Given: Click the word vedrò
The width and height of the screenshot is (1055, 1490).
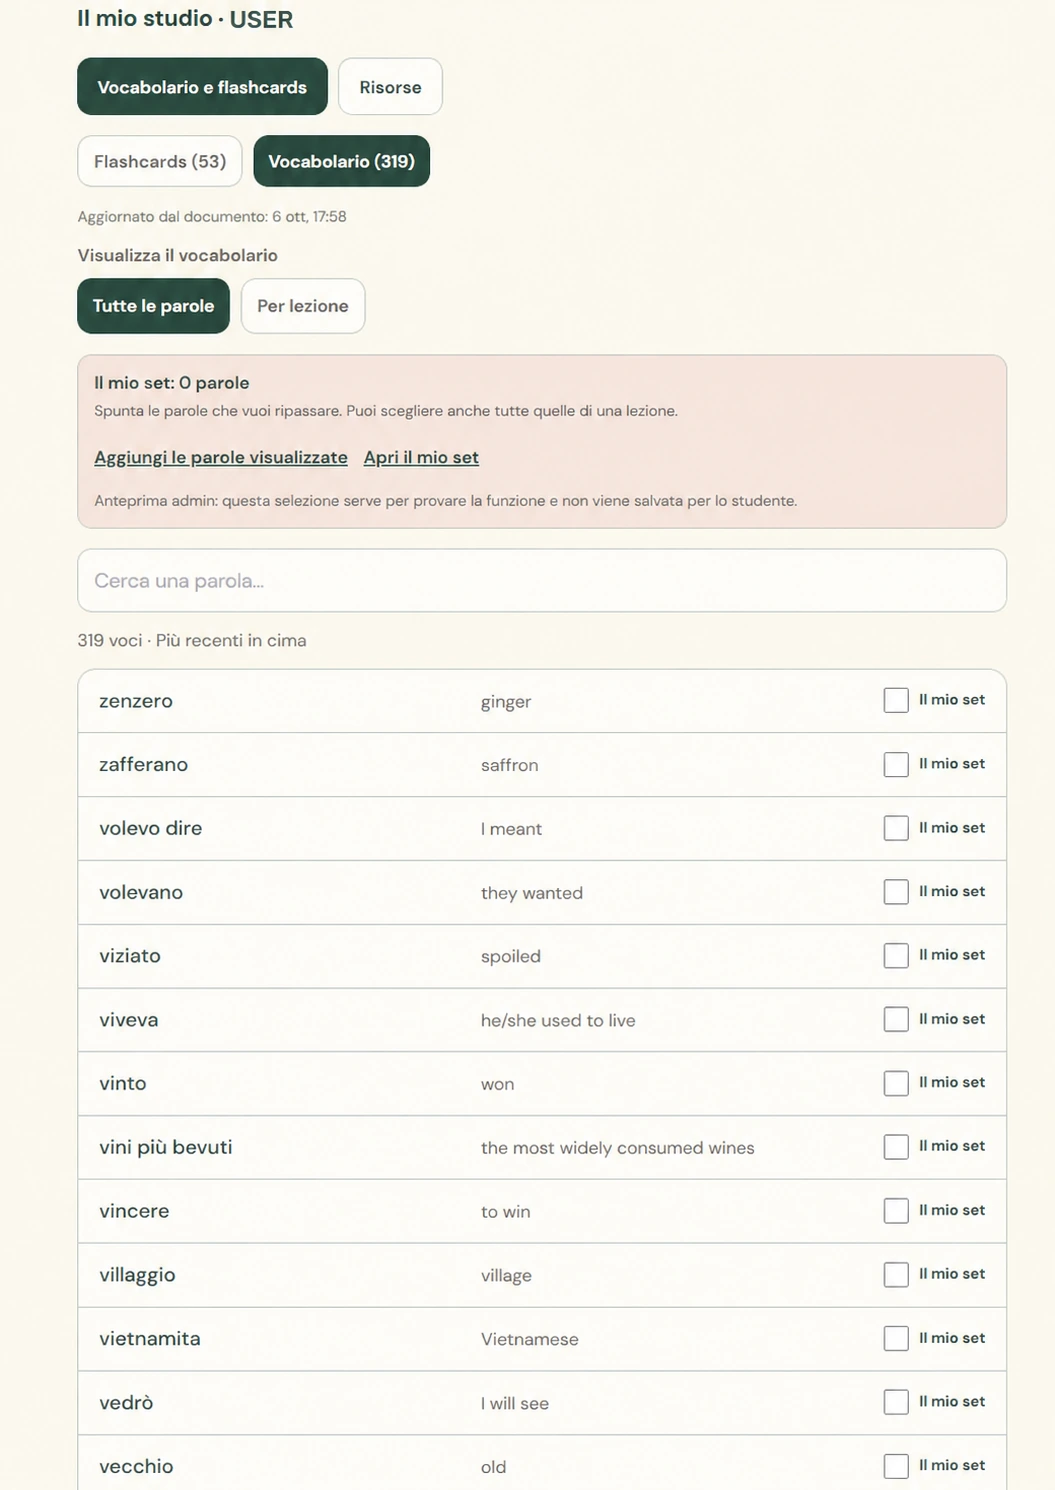Looking at the screenshot, I should point(126,1402).
